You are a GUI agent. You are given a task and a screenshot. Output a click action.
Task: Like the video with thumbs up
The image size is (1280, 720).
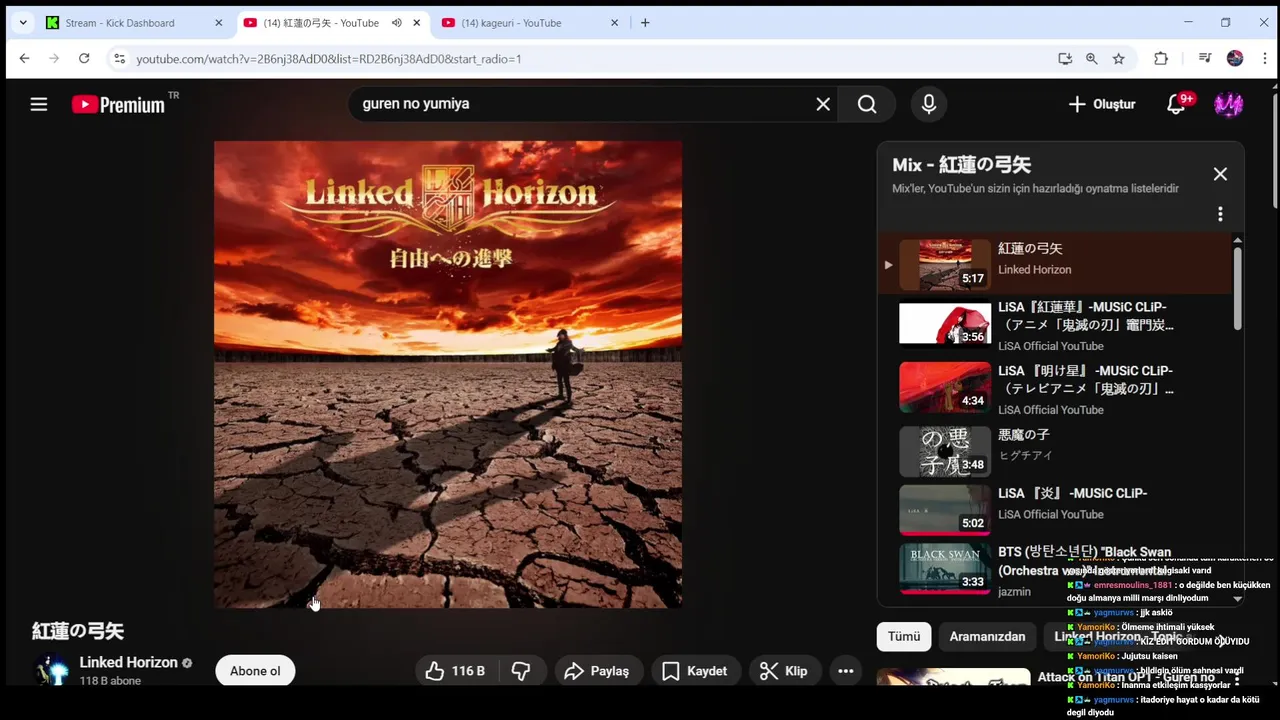[x=455, y=671]
